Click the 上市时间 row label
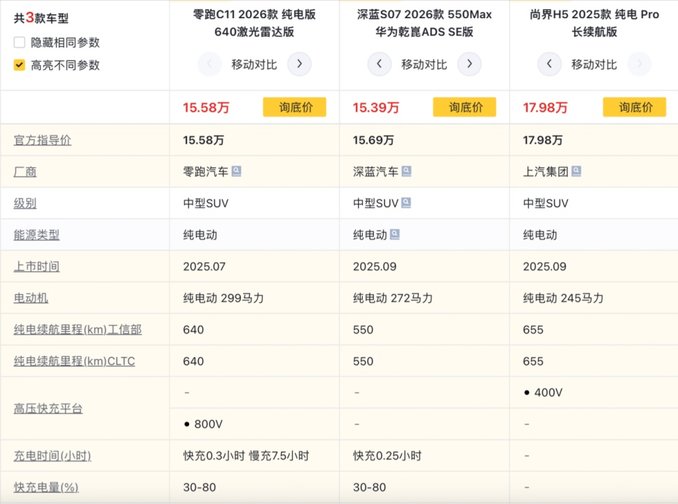 (x=36, y=267)
